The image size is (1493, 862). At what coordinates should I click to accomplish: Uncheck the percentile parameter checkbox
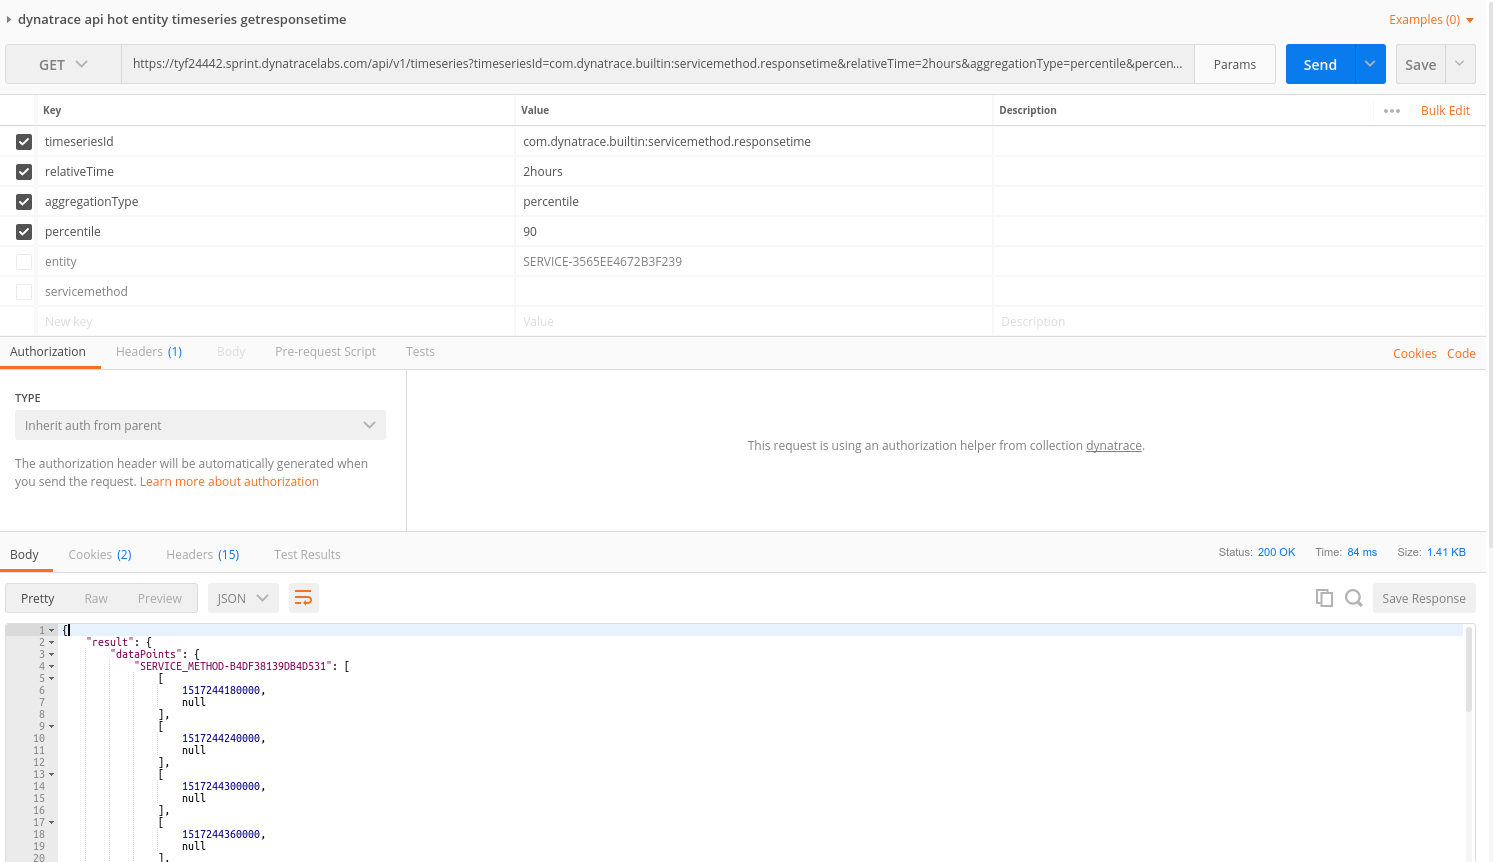24,232
